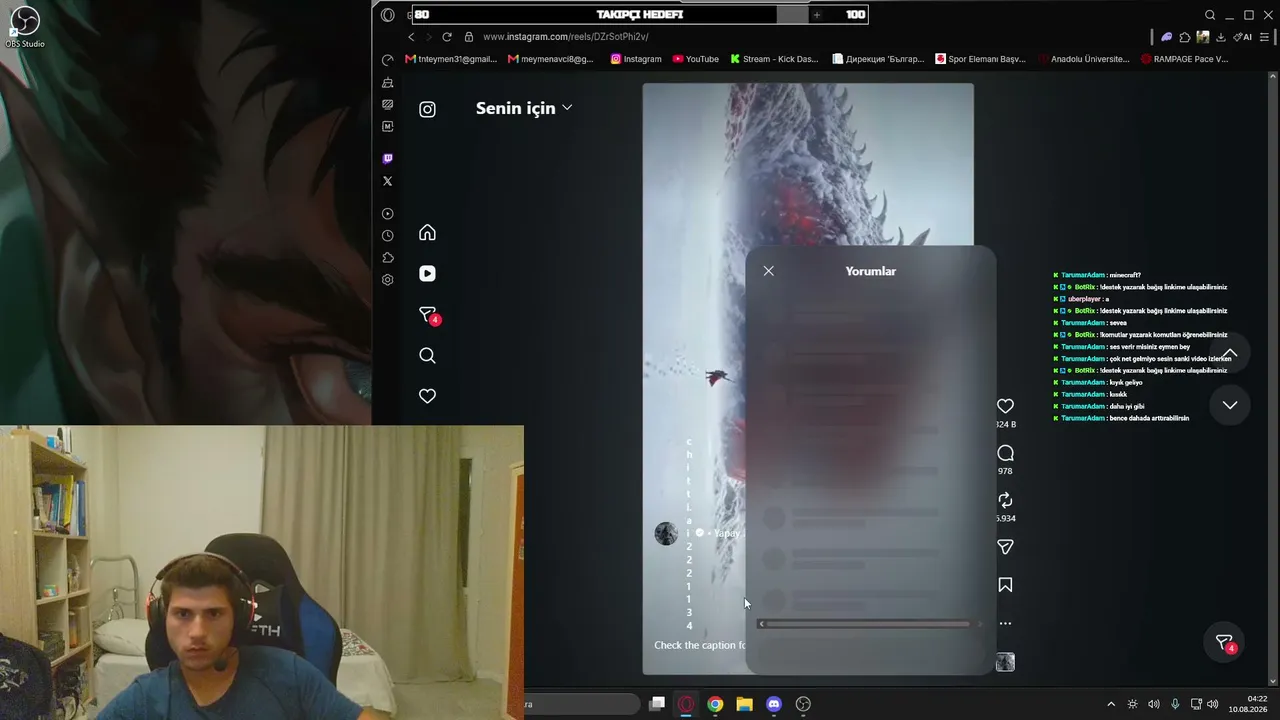
Task: Go to the next reel with down arrow
Action: pos(1230,405)
